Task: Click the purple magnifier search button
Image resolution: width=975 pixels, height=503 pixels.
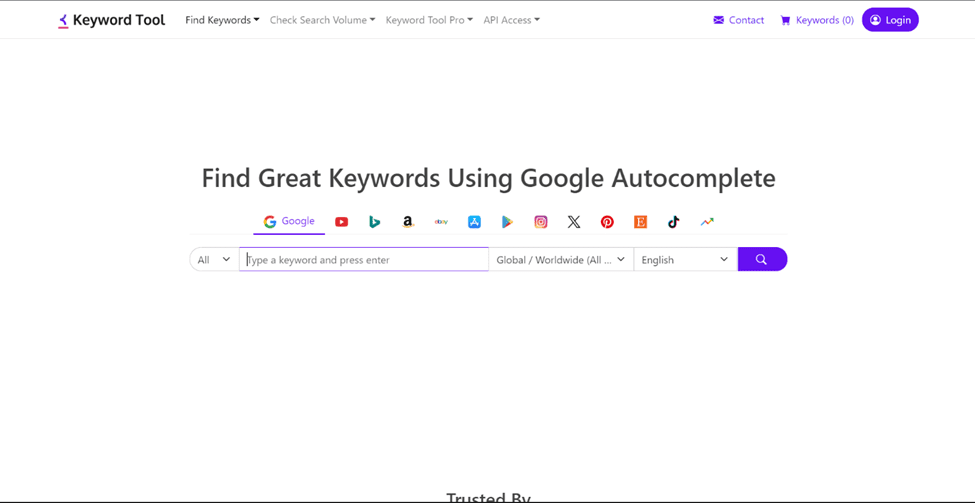Action: coord(762,259)
